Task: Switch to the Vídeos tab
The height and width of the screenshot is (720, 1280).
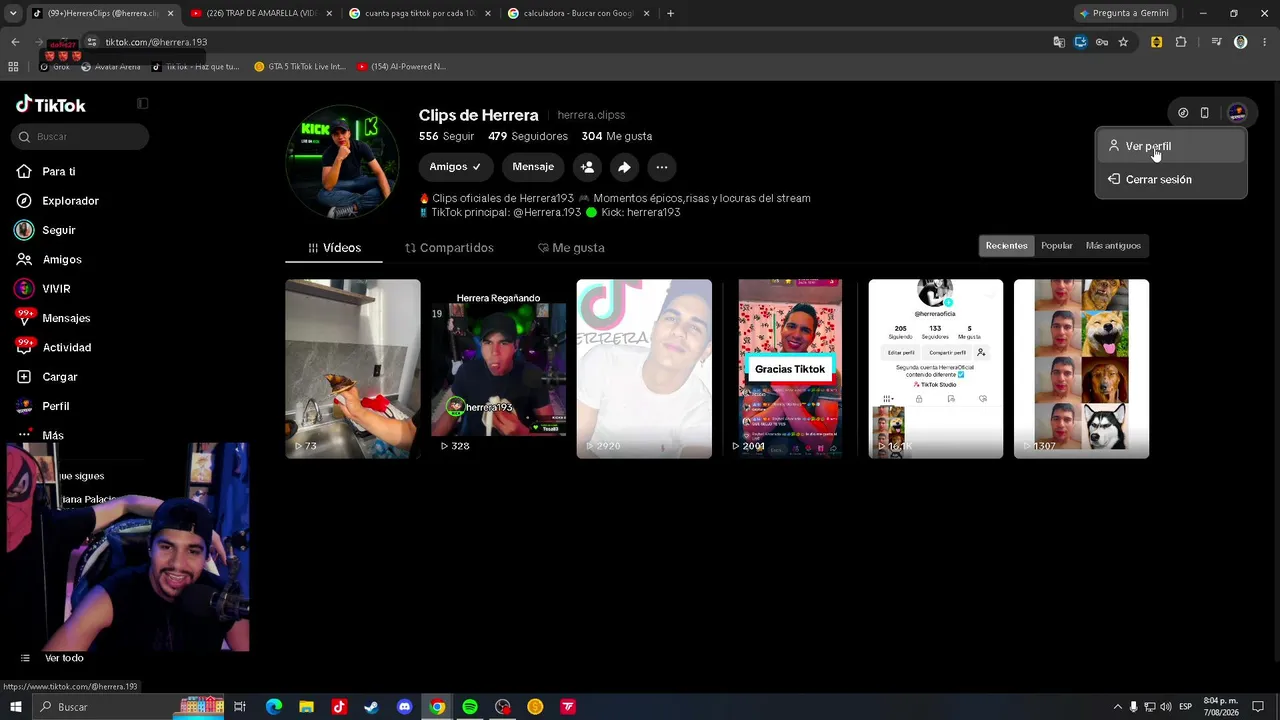Action: (x=334, y=248)
